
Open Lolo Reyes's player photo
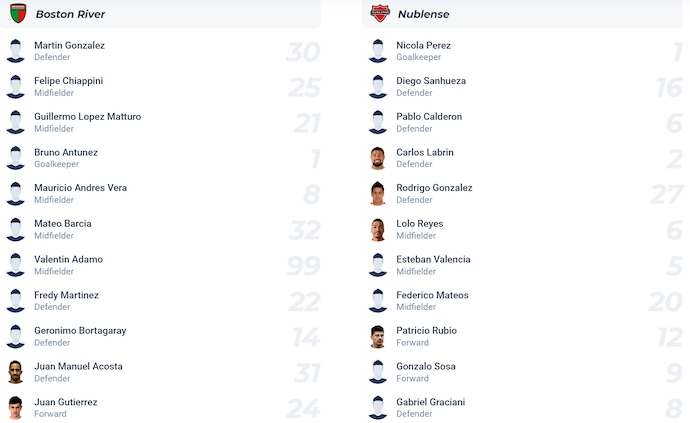pos(378,230)
